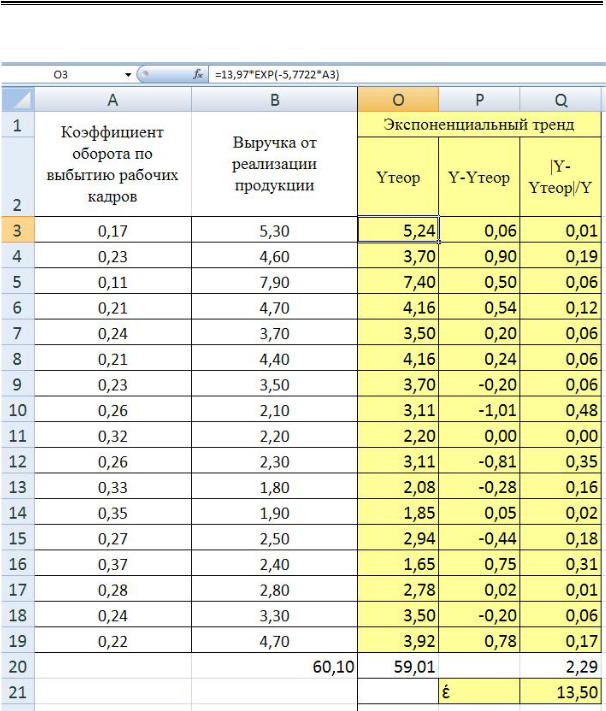Click the formula bar with EXP formula

click(406, 75)
